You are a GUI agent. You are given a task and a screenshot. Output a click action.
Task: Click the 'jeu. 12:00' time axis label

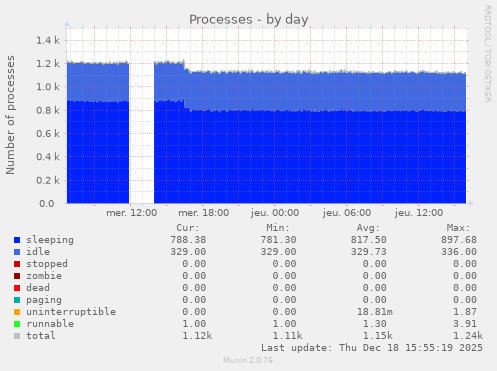[419, 213]
